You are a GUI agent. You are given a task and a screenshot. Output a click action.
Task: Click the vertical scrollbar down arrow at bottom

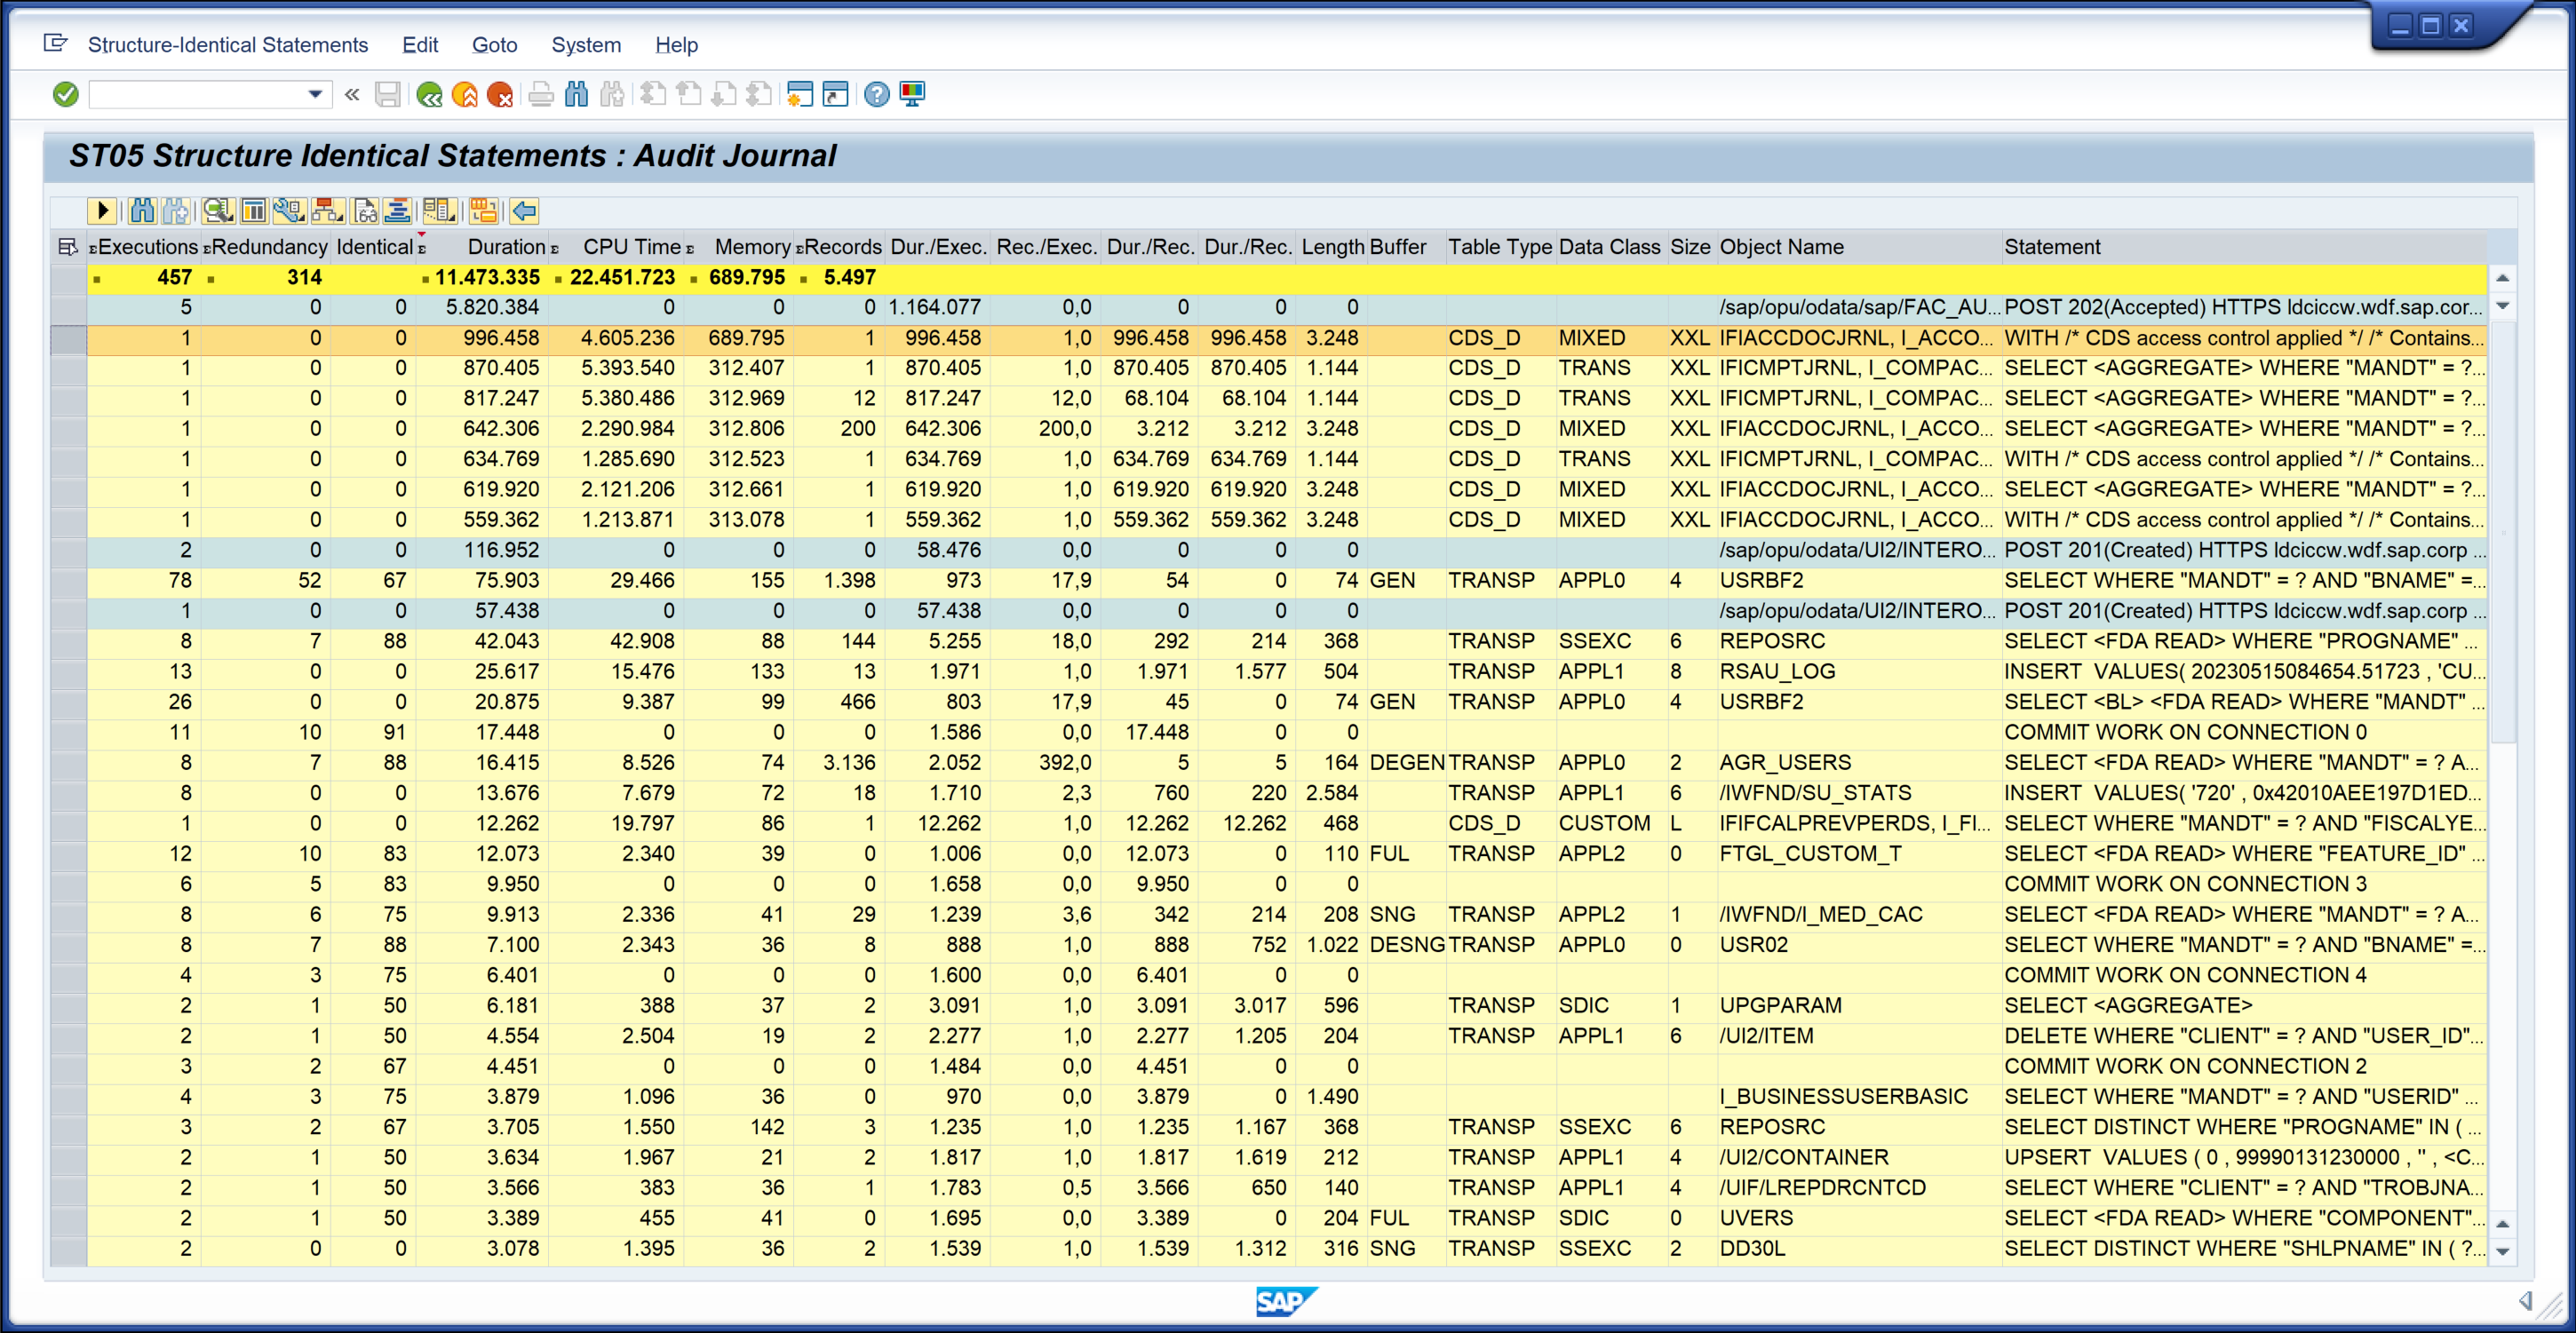pos(2503,1251)
